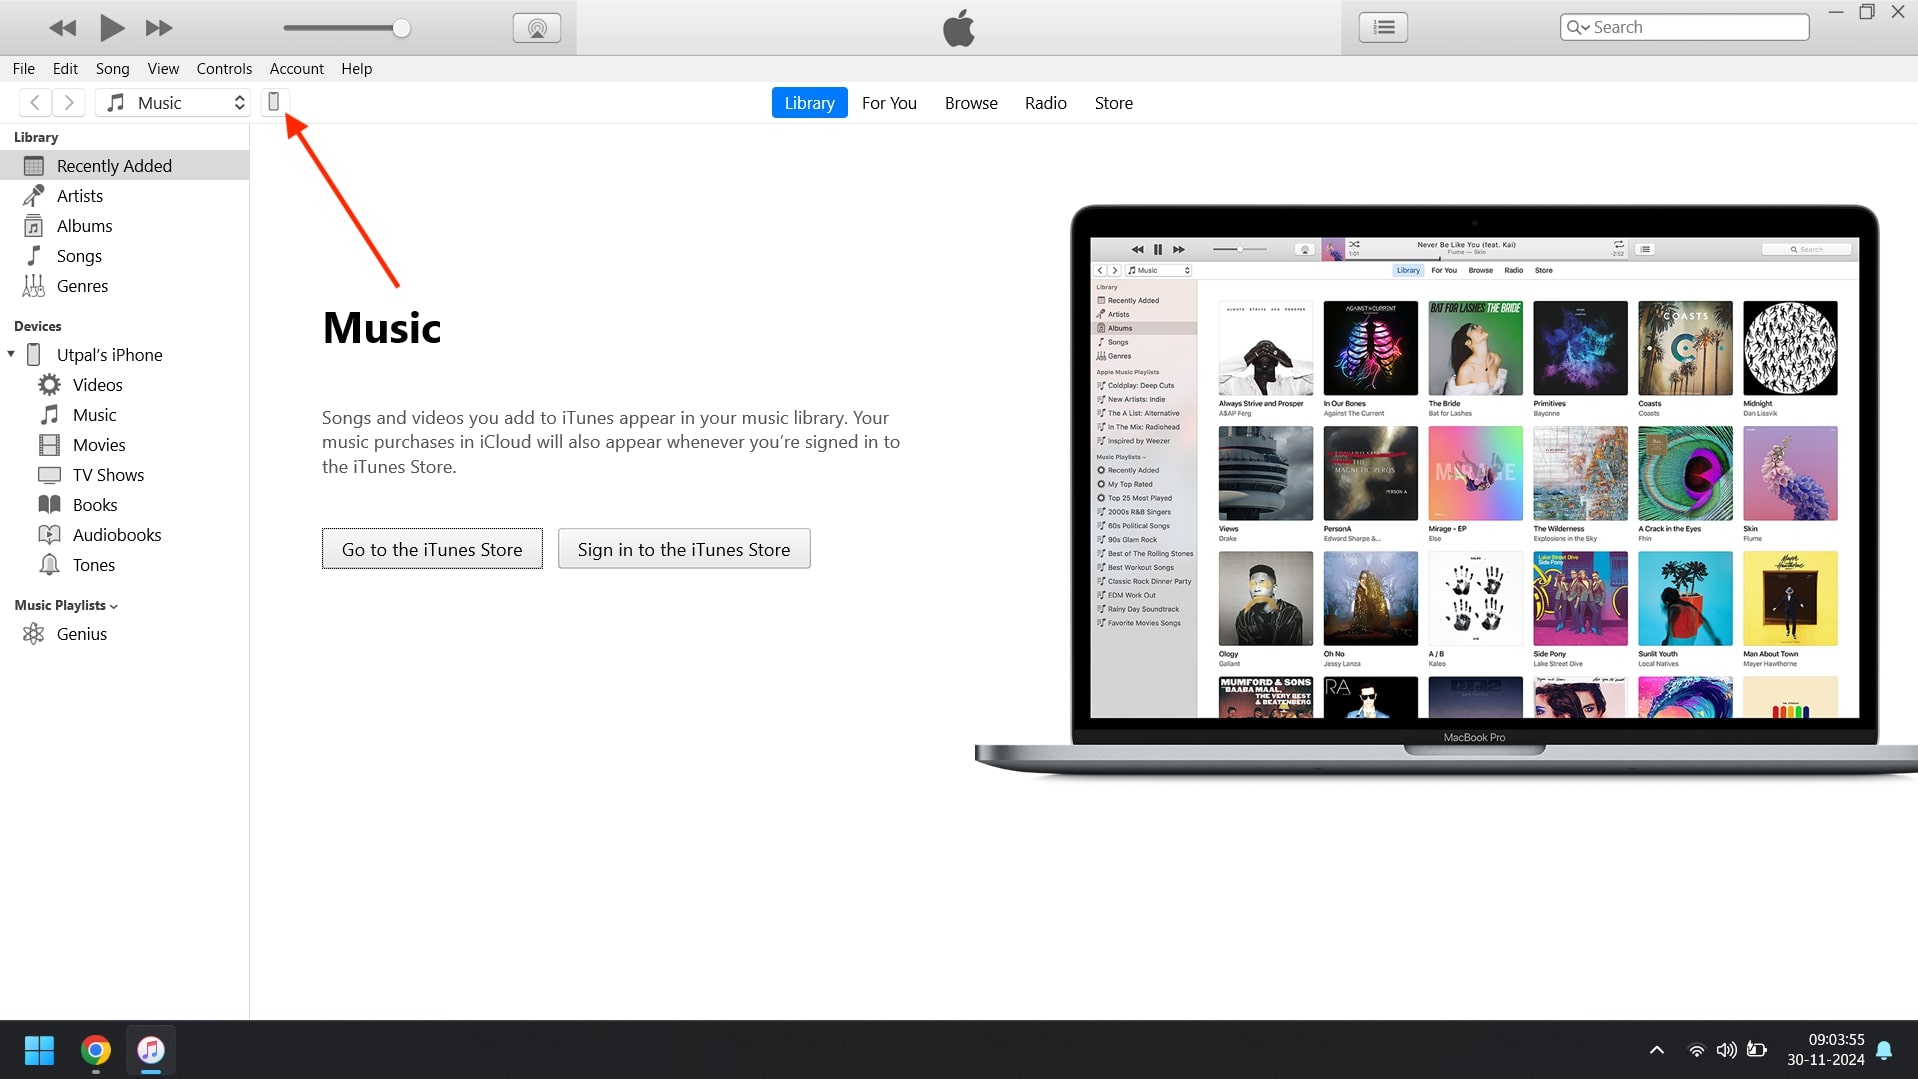
Task: Select the Albums icon in sidebar
Action: coord(34,226)
